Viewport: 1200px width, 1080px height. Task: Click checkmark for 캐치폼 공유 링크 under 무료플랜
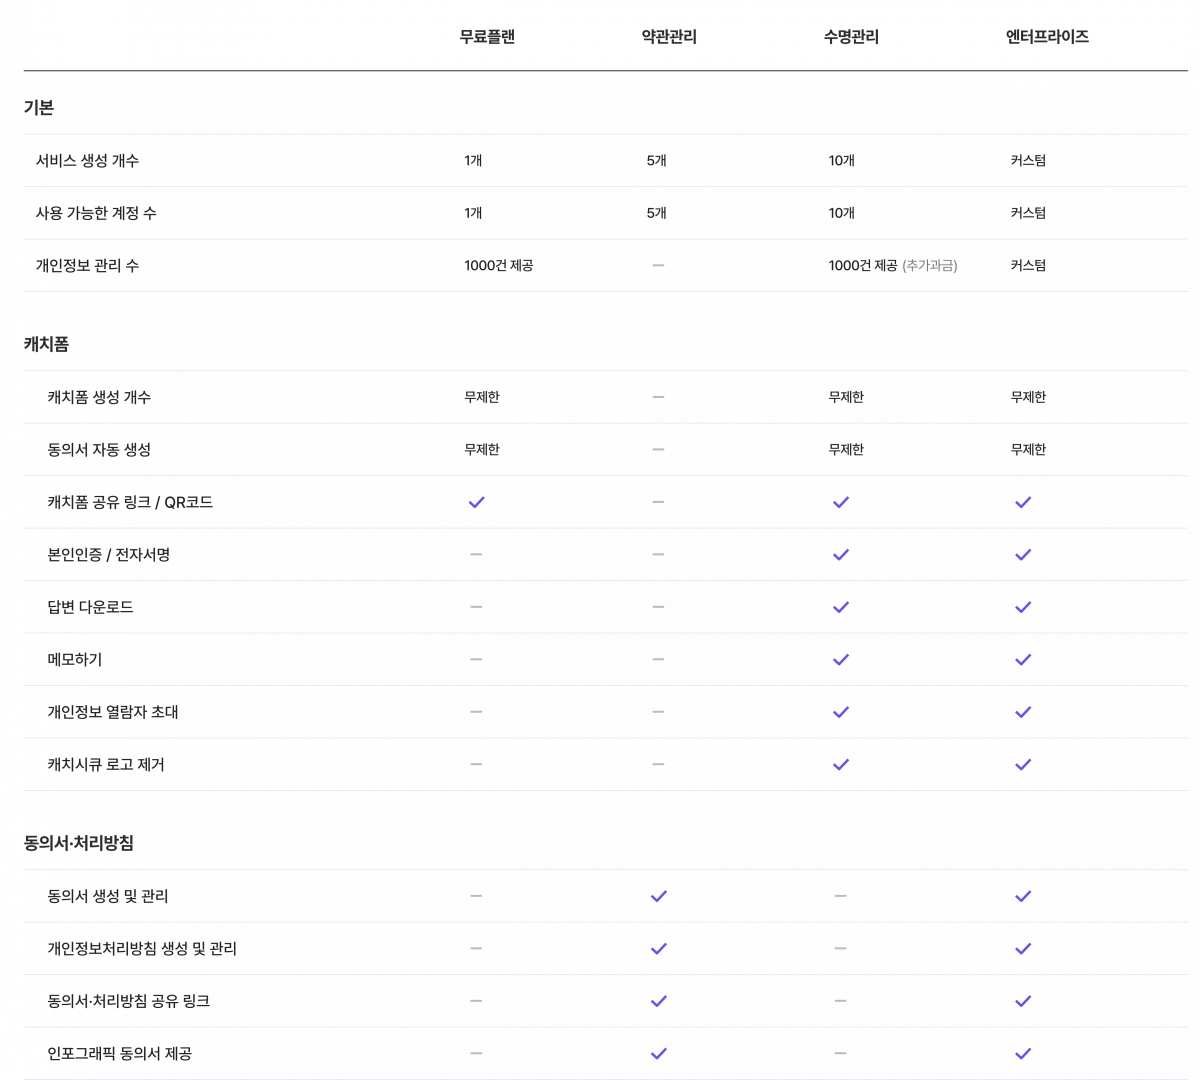click(x=477, y=502)
